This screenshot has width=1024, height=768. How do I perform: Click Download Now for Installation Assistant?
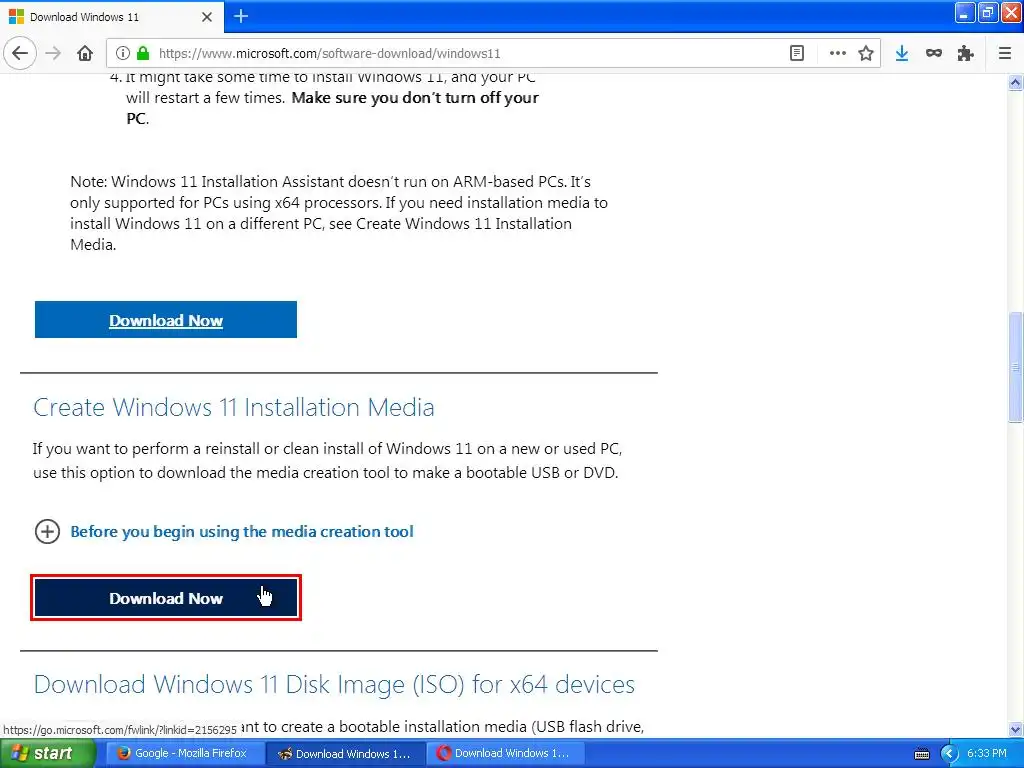pyautogui.click(x=166, y=320)
